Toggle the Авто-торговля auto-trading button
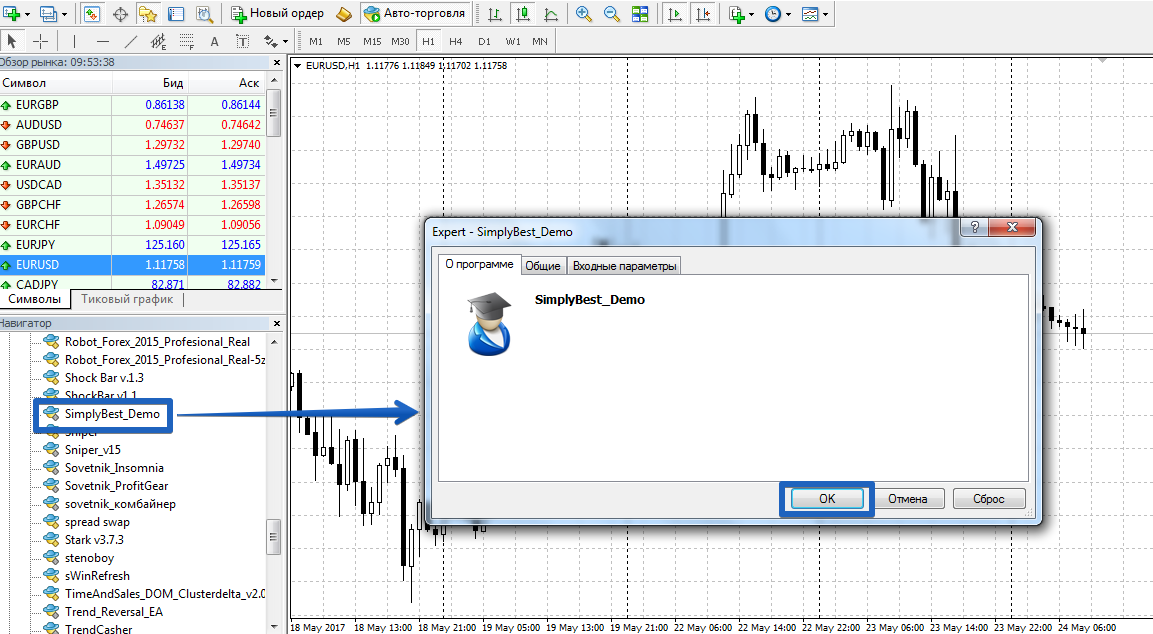 coord(415,14)
